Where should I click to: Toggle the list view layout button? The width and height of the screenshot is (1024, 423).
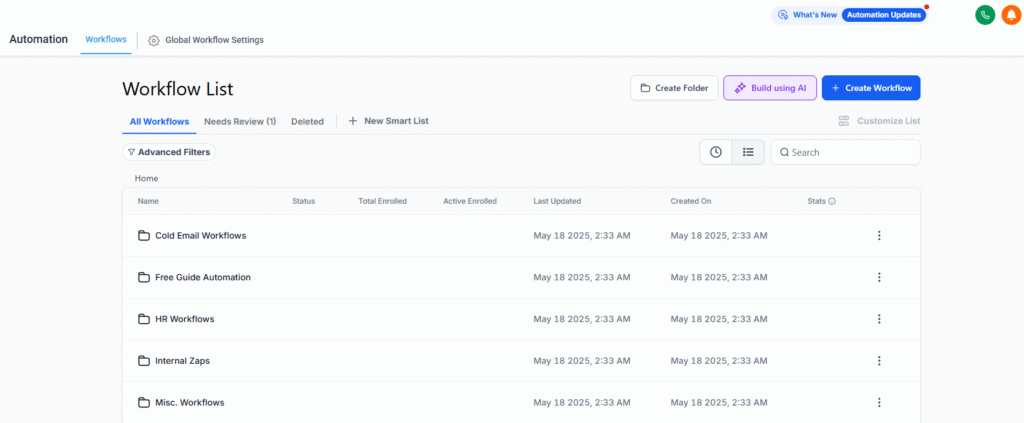click(x=748, y=152)
